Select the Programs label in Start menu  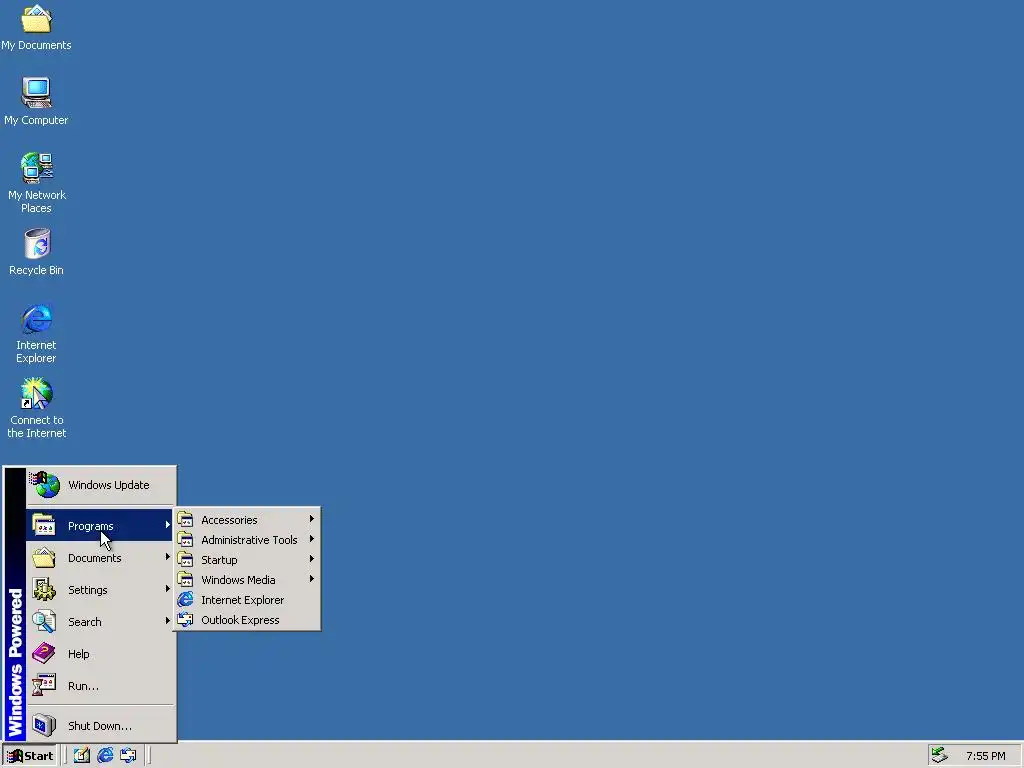[x=91, y=526]
